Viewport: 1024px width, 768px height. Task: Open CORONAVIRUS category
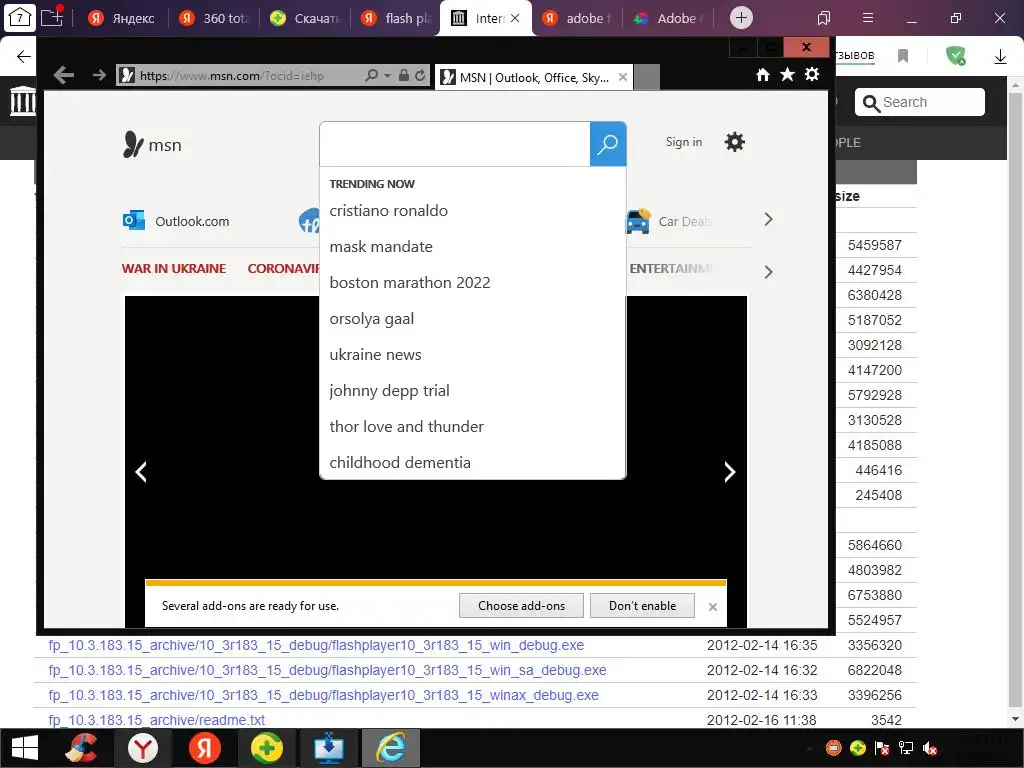283,268
